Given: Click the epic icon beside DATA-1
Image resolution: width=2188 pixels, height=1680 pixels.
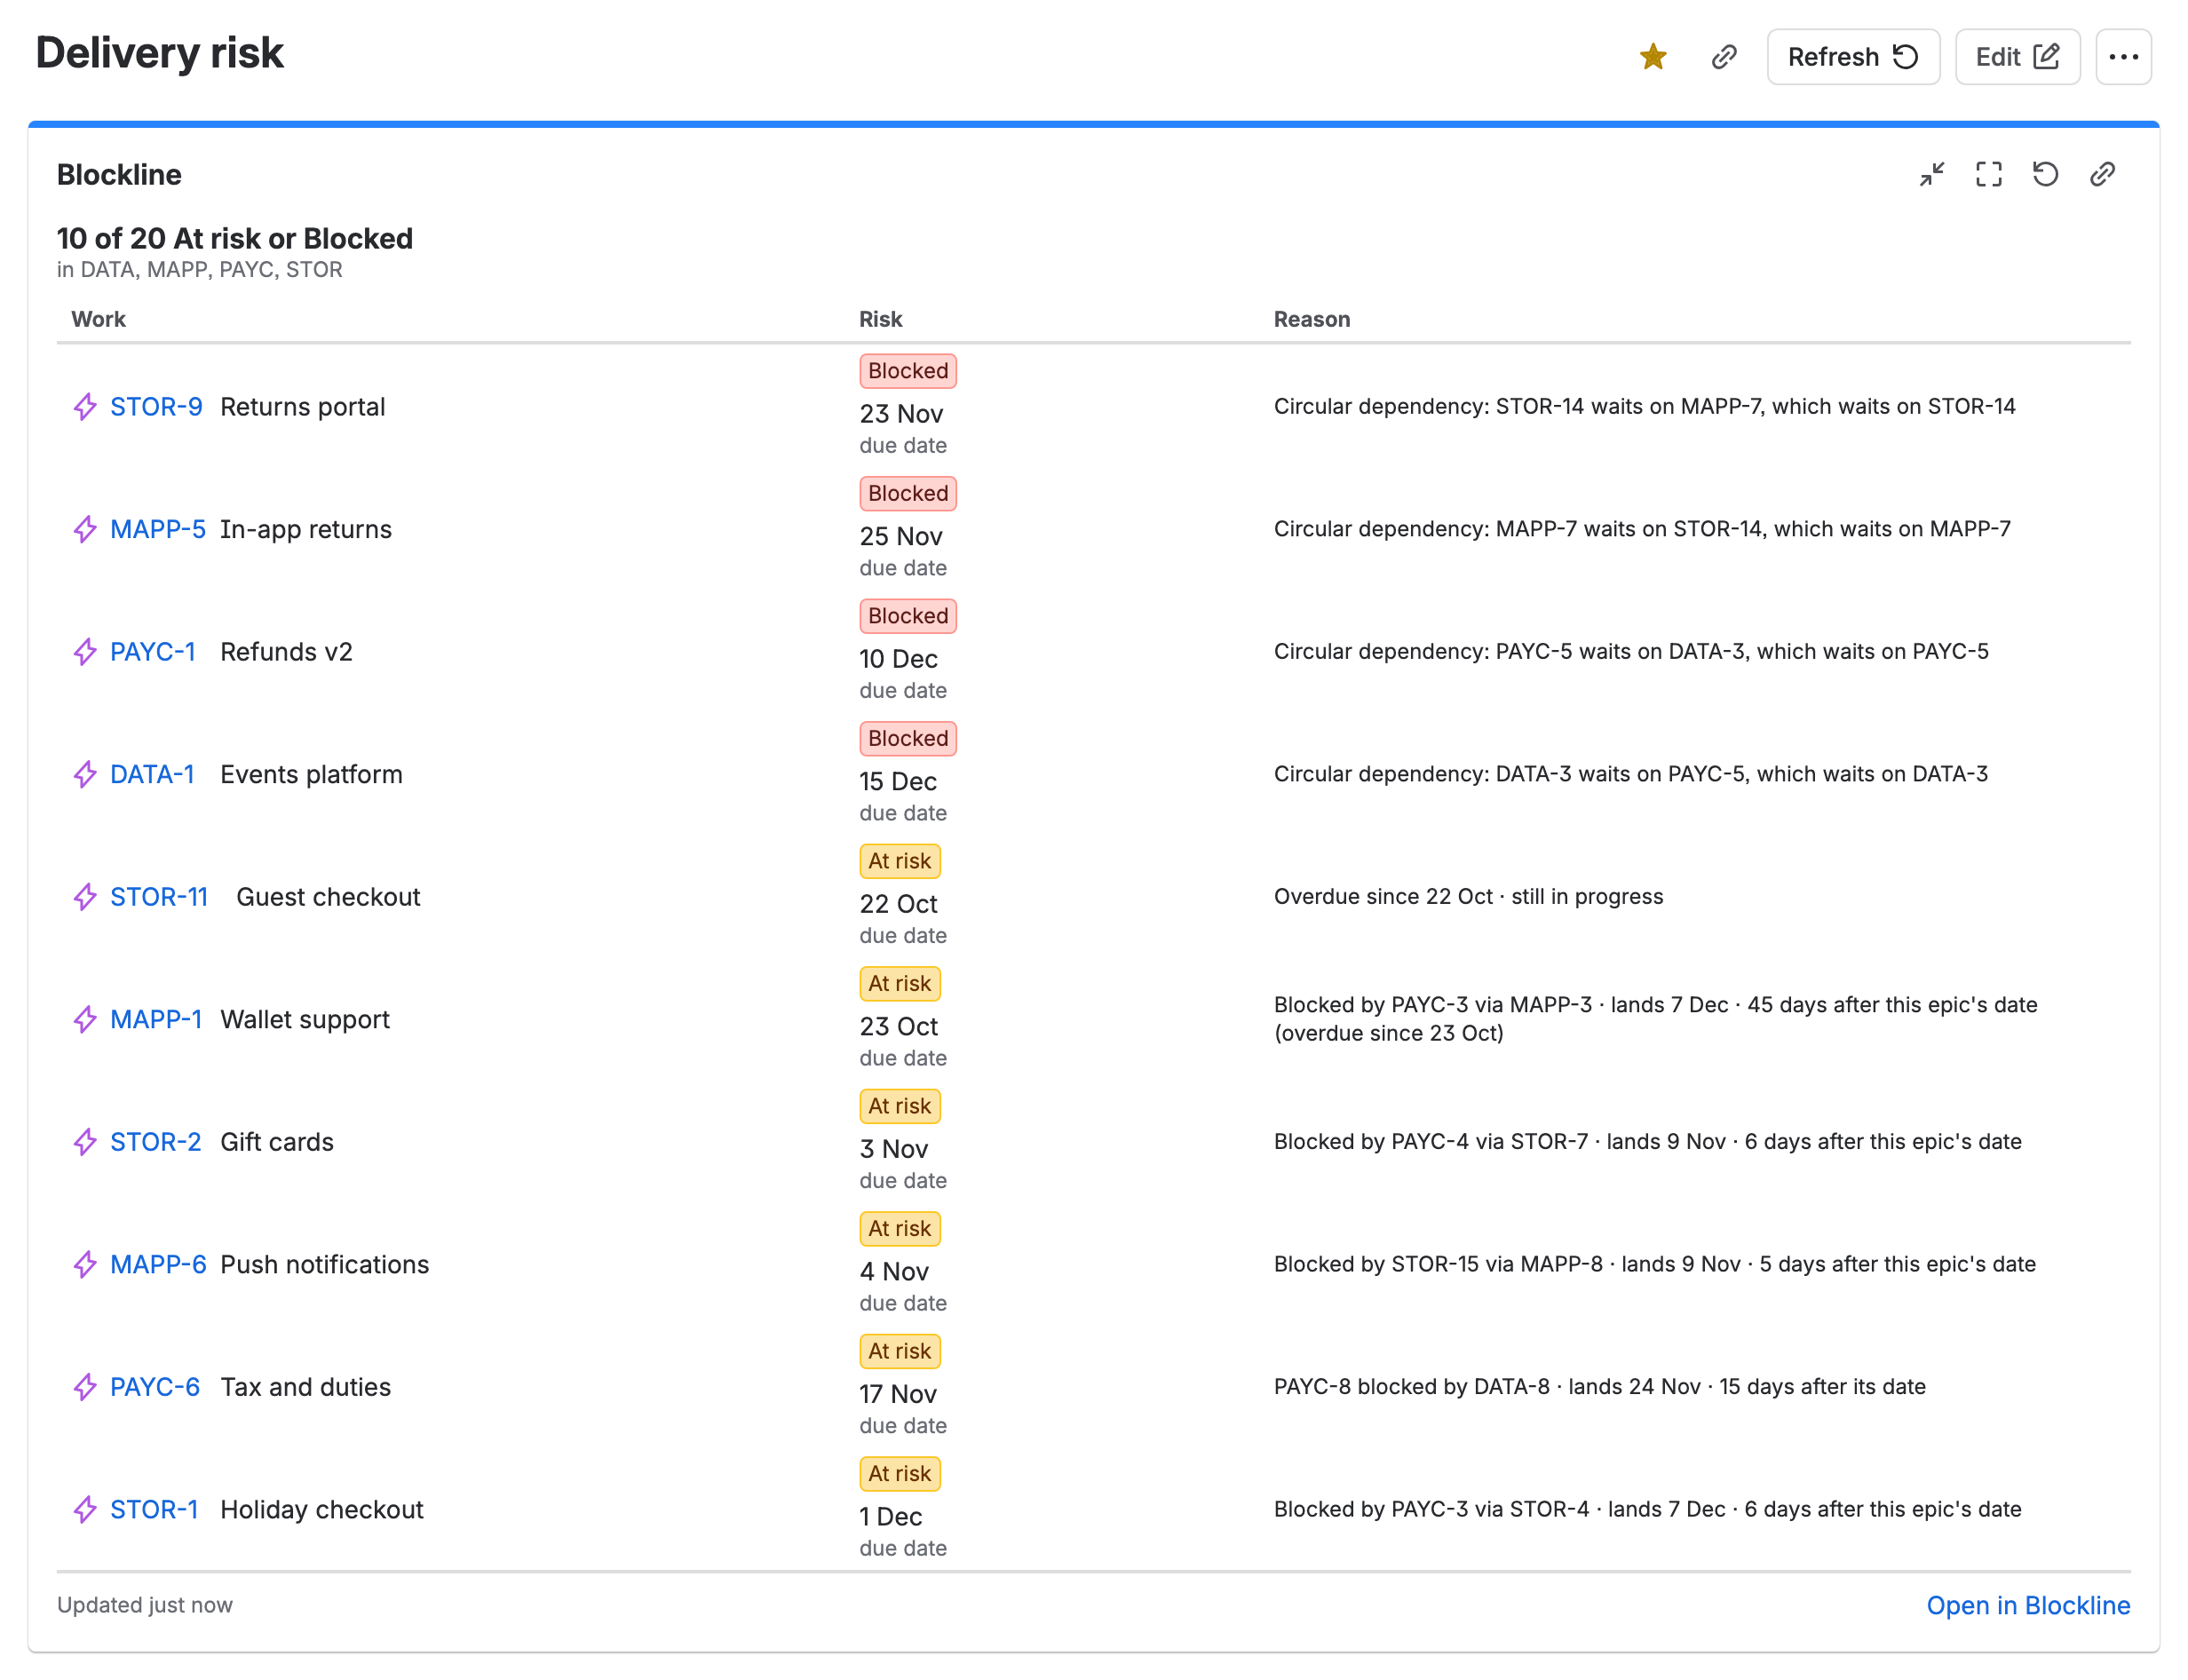Looking at the screenshot, I should (x=85, y=774).
